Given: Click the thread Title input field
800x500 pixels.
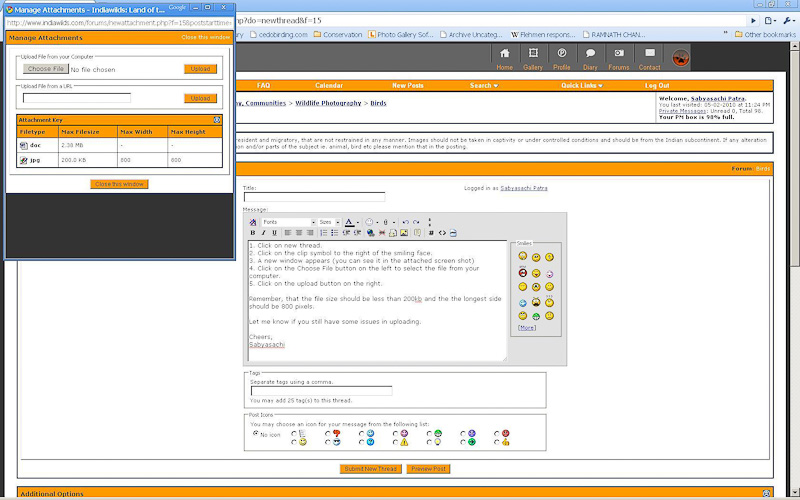Looking at the screenshot, I should [x=314, y=197].
